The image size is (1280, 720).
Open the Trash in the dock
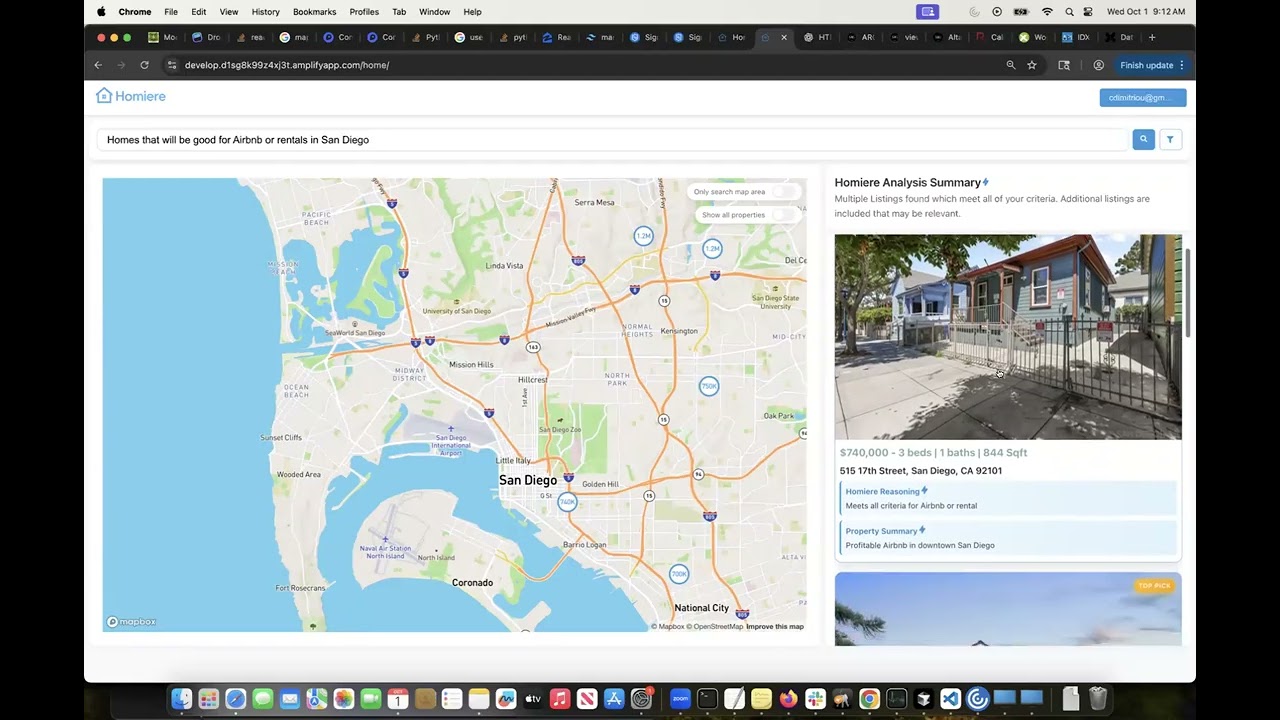click(x=1098, y=699)
